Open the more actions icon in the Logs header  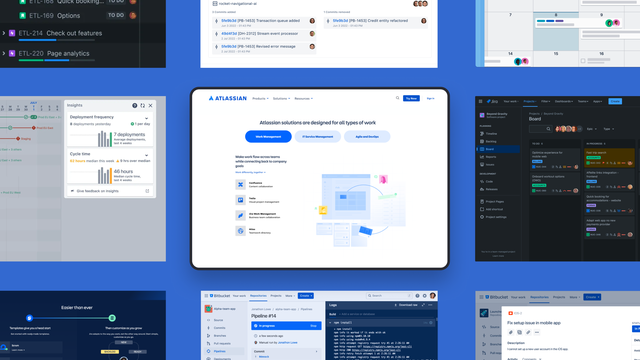(431, 305)
